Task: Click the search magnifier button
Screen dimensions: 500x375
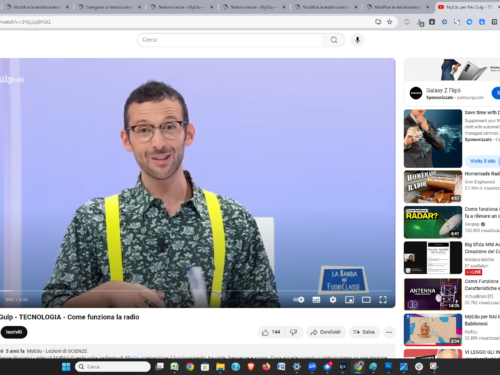Action: pyautogui.click(x=334, y=40)
